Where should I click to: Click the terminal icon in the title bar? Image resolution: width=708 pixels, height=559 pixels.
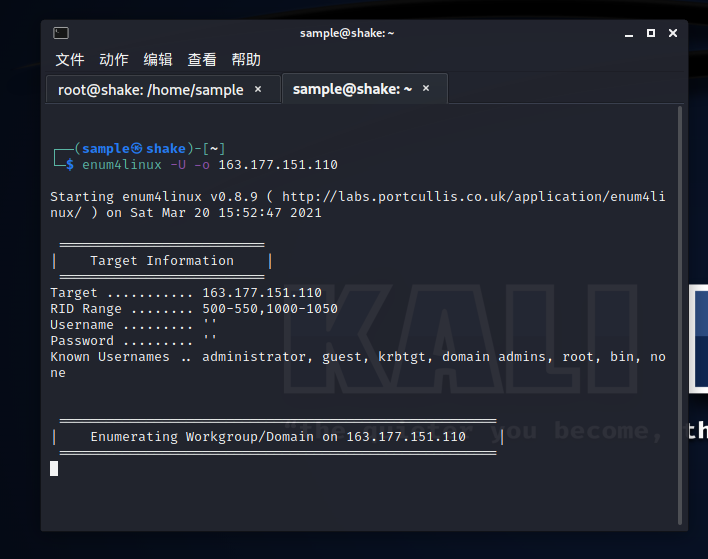point(61,33)
